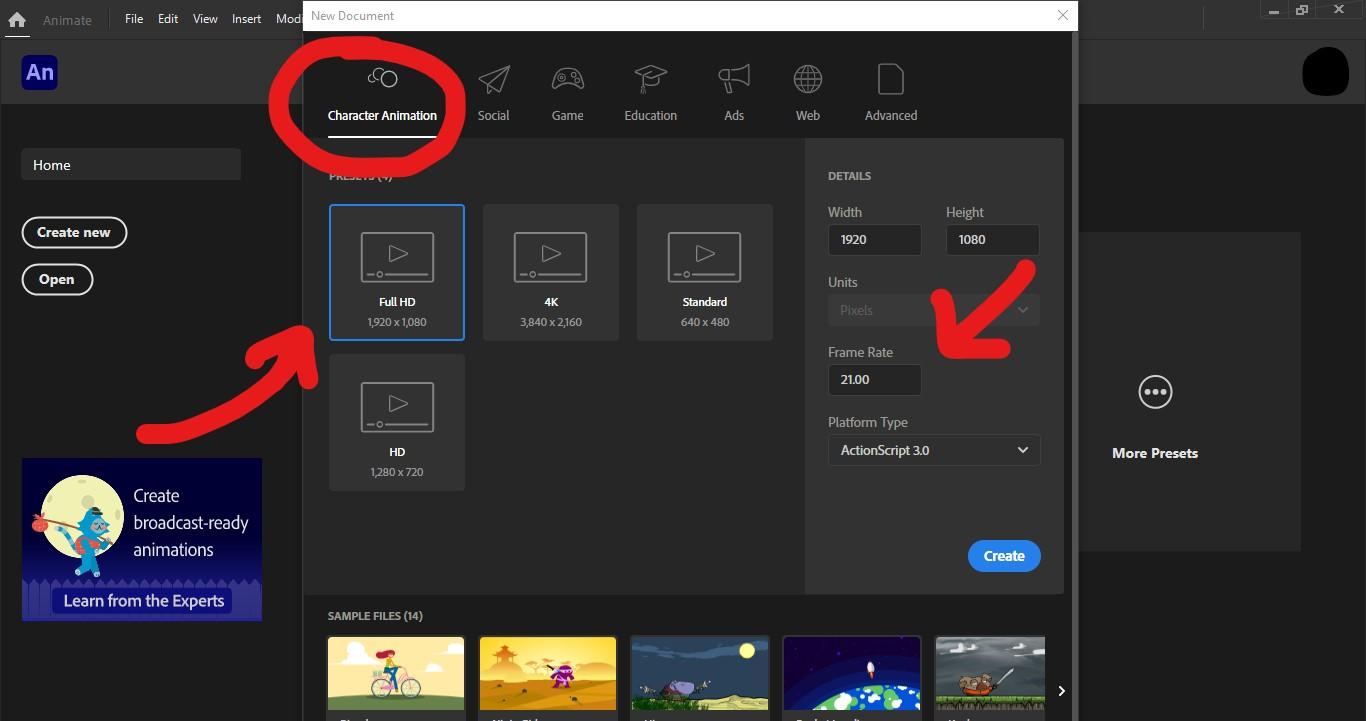Switch to the Social presets tab

tap(493, 95)
